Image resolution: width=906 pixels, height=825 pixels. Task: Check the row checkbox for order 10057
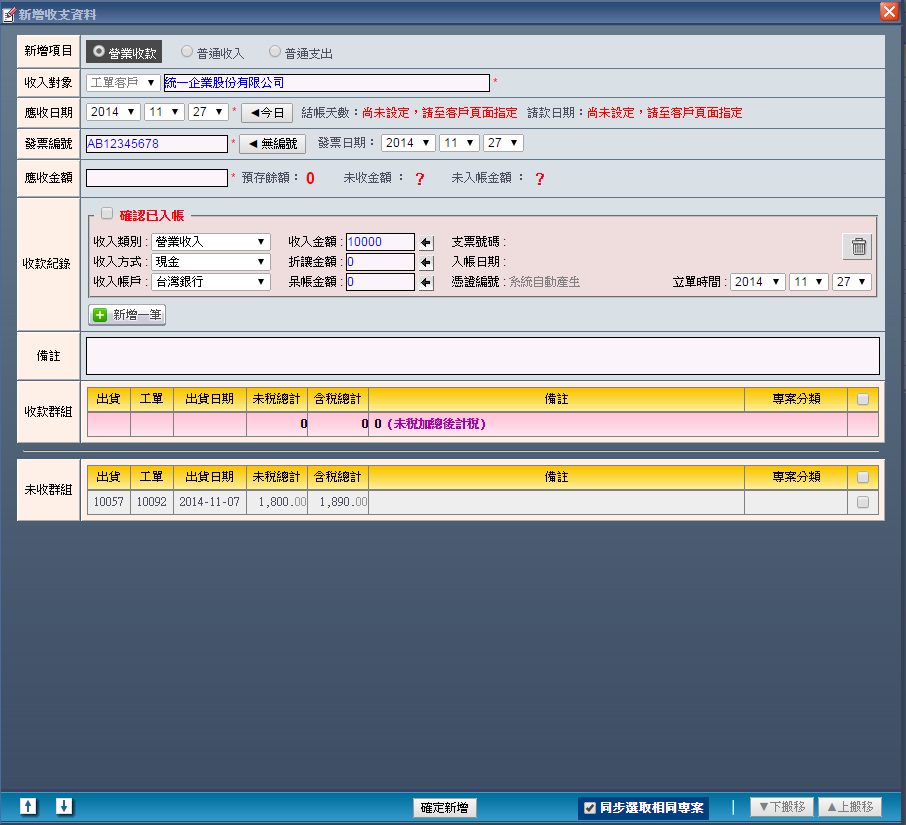tap(863, 502)
